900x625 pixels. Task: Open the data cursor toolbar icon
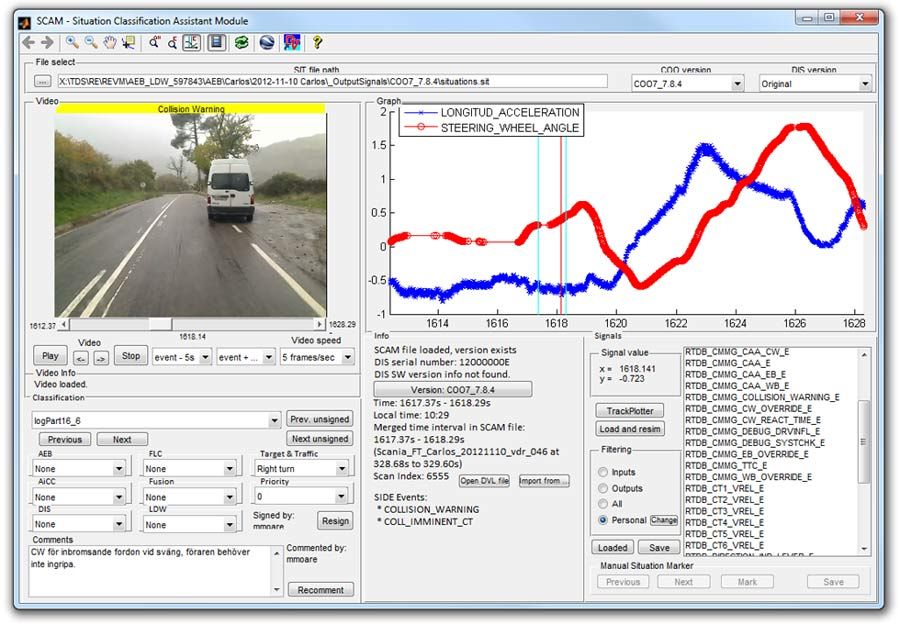click(x=127, y=42)
